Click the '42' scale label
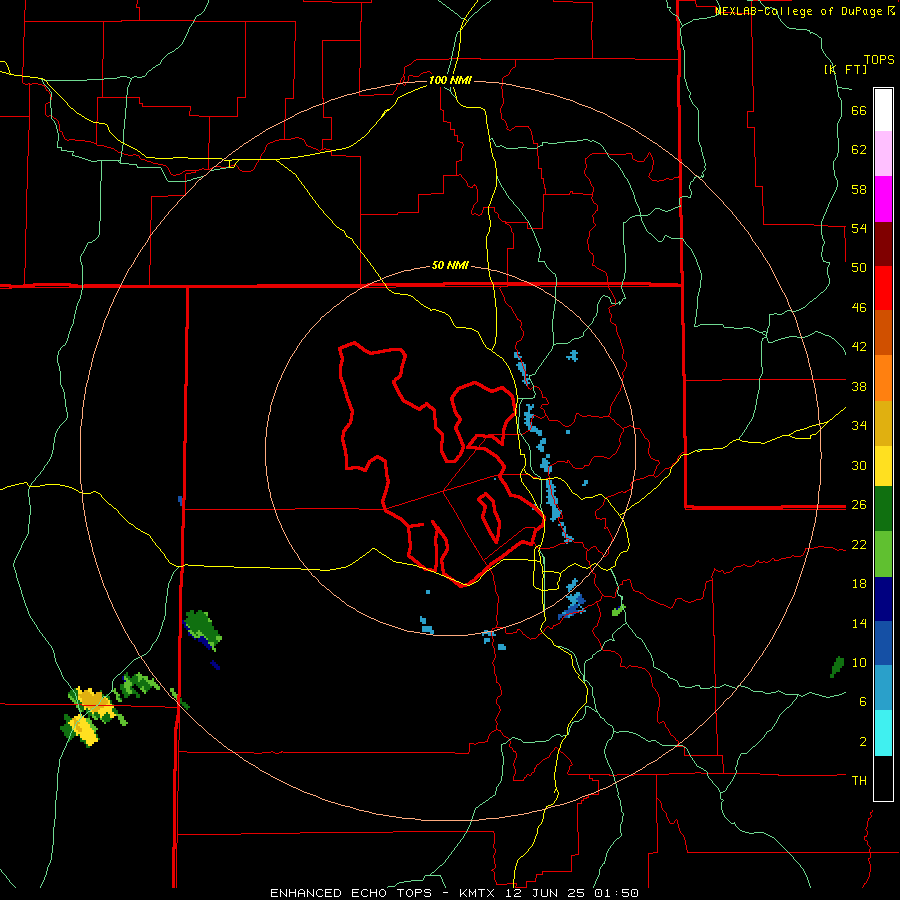The width and height of the screenshot is (900, 900). tap(859, 347)
